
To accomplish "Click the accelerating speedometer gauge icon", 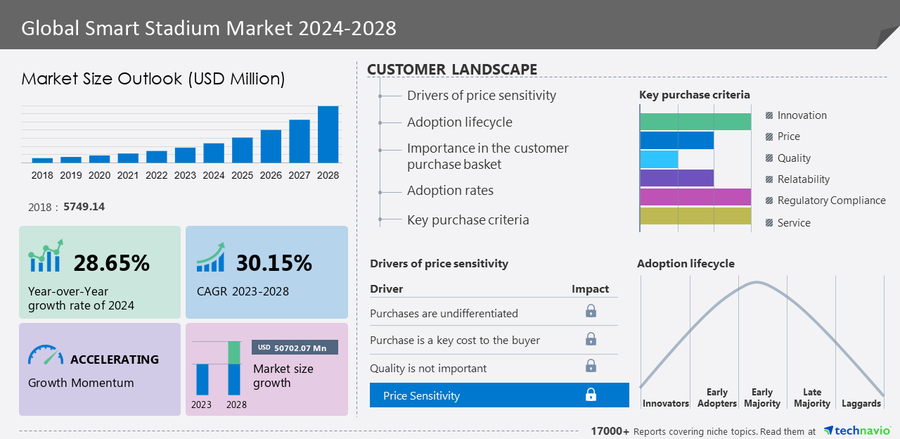I will pos(46,356).
